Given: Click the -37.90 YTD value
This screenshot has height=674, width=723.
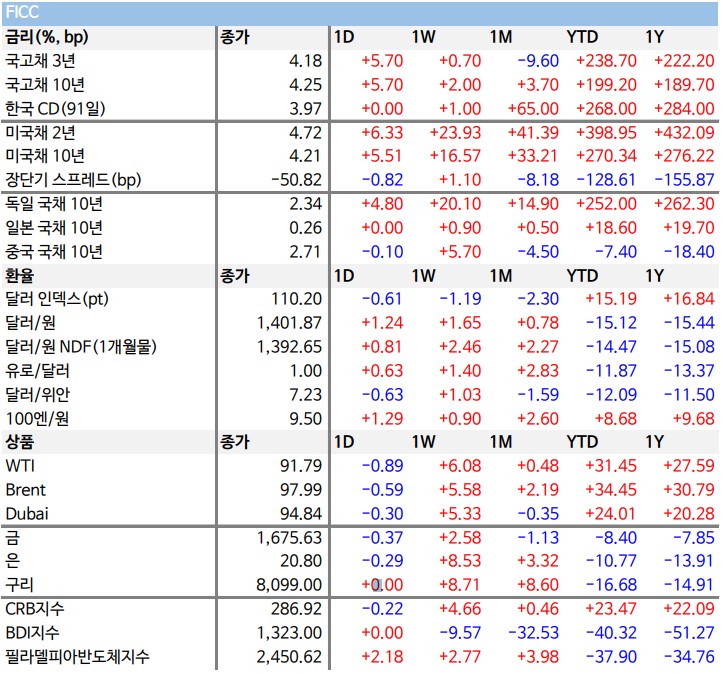Looking at the screenshot, I should [611, 656].
